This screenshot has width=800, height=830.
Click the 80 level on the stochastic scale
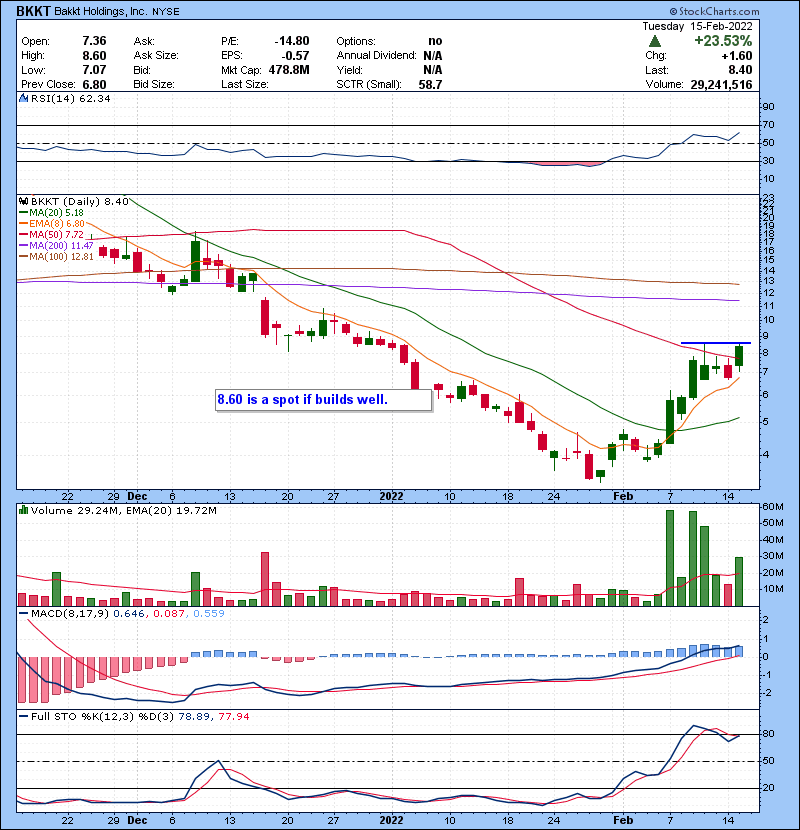(x=768, y=734)
